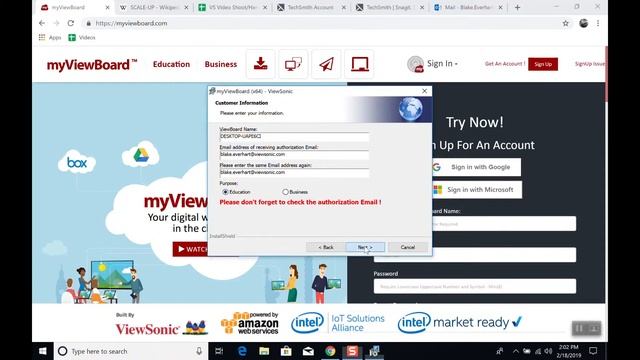Click the myViewBoard logo
Screen dimensions: 640x360
coord(92,64)
